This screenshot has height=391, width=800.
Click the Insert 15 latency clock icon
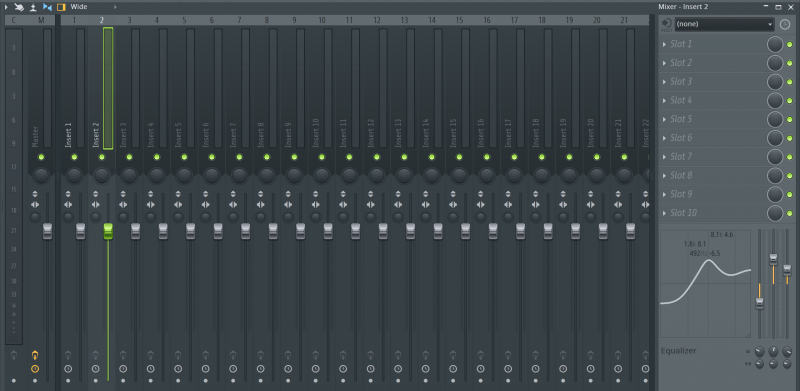pos(454,369)
